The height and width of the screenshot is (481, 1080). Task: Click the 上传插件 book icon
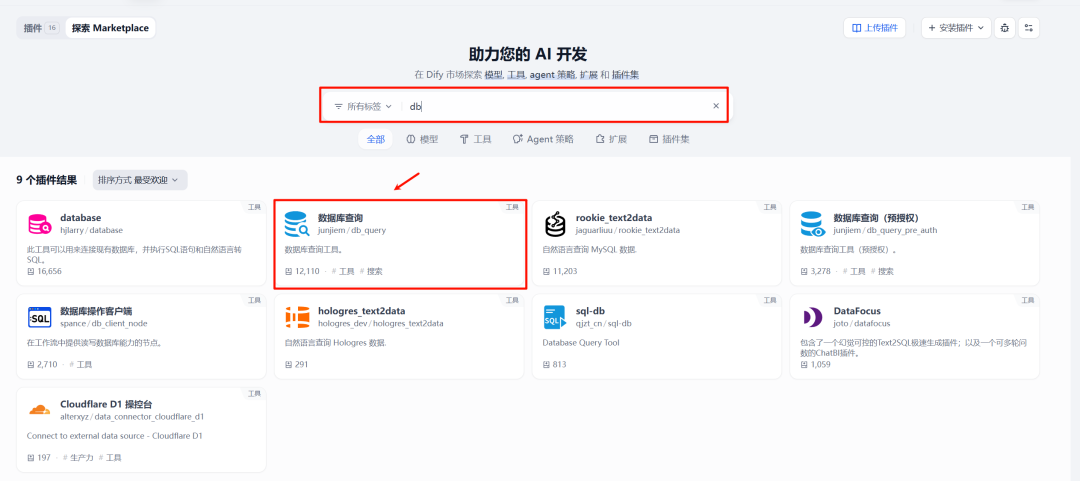(x=856, y=28)
